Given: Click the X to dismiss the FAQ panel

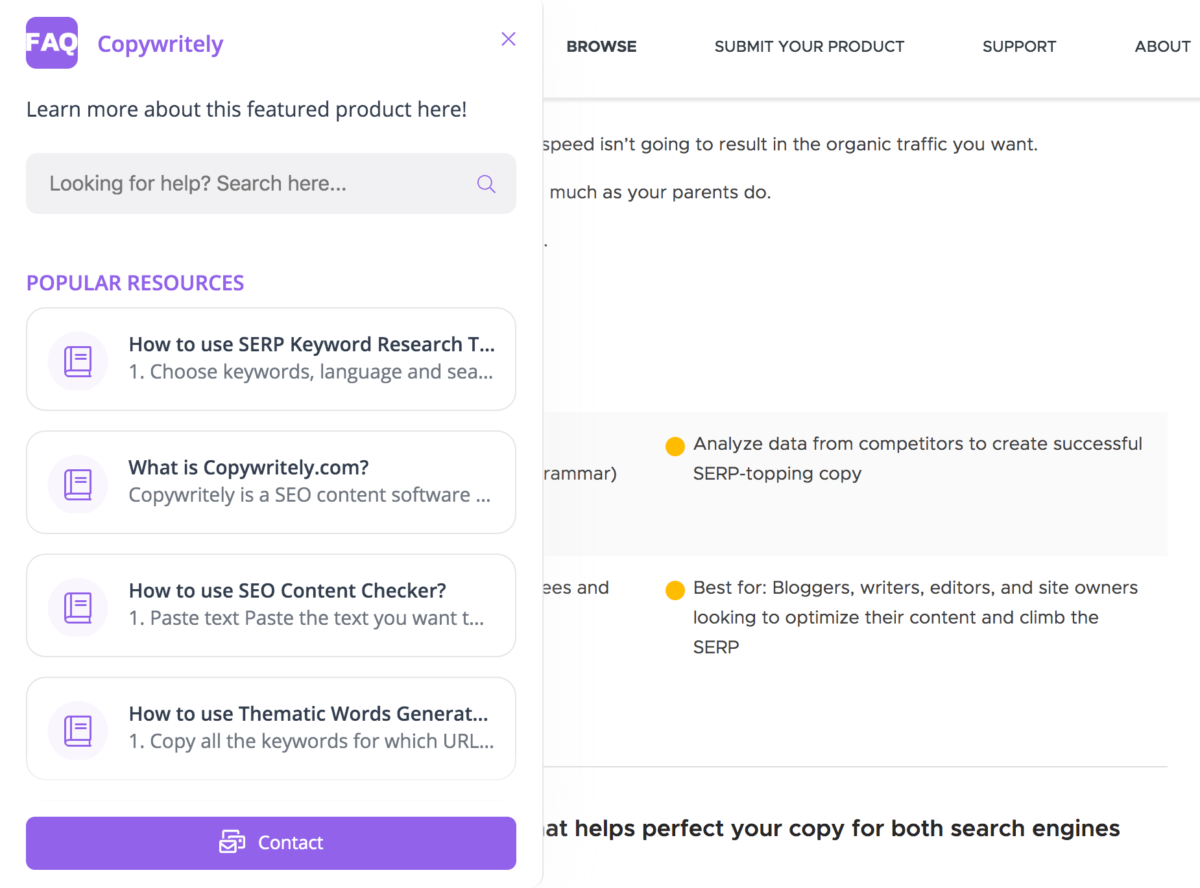Looking at the screenshot, I should (x=508, y=39).
